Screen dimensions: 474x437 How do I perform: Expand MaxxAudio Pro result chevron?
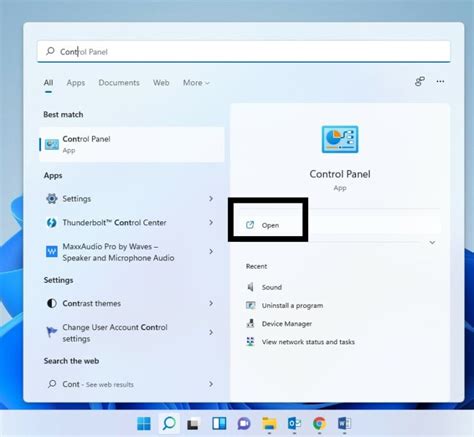tap(211, 251)
